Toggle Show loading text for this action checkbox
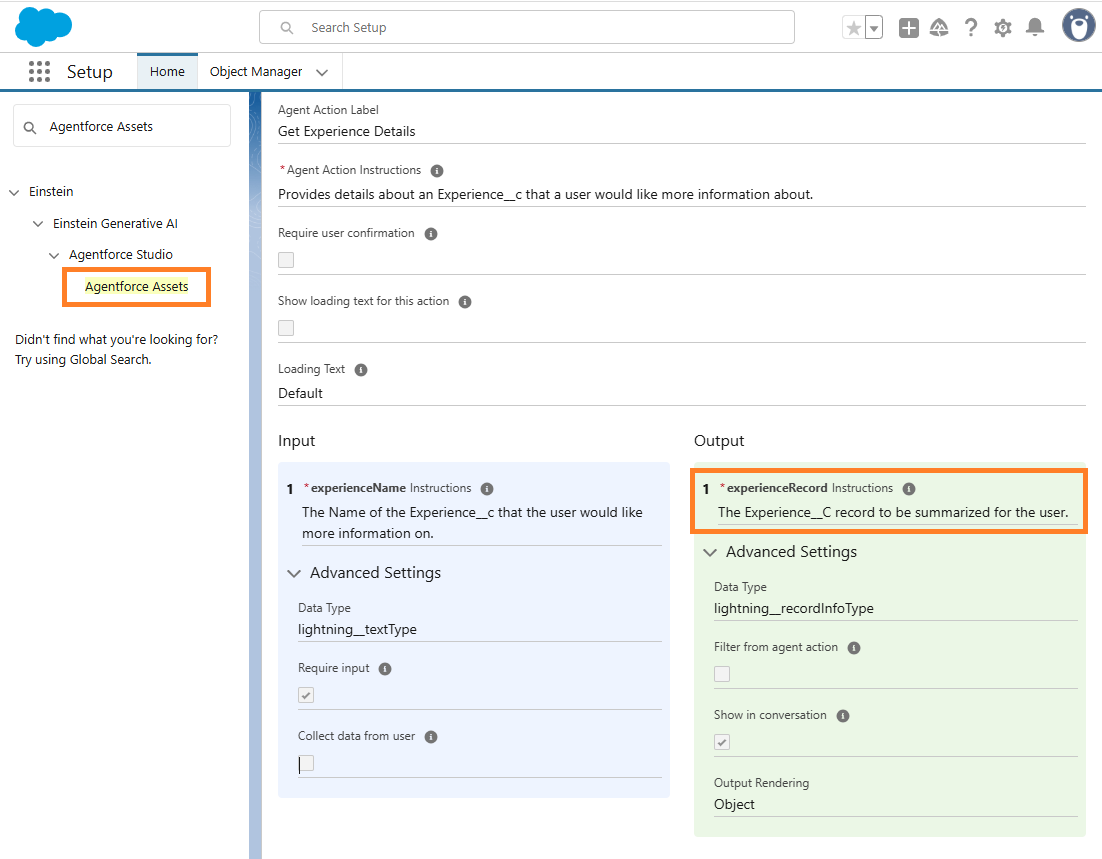Image resolution: width=1102 pixels, height=859 pixels. 286,328
